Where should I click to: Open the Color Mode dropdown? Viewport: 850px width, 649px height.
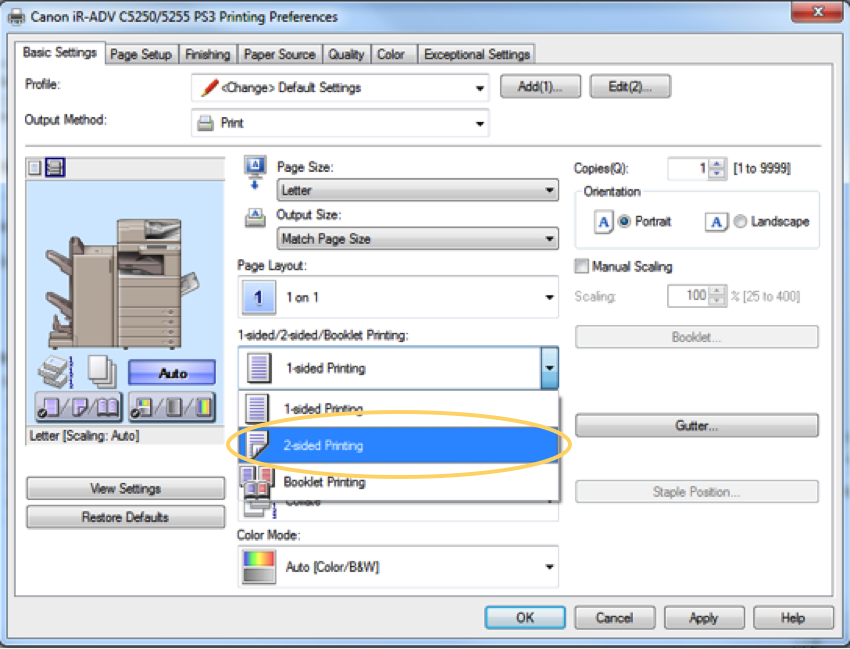[397, 567]
